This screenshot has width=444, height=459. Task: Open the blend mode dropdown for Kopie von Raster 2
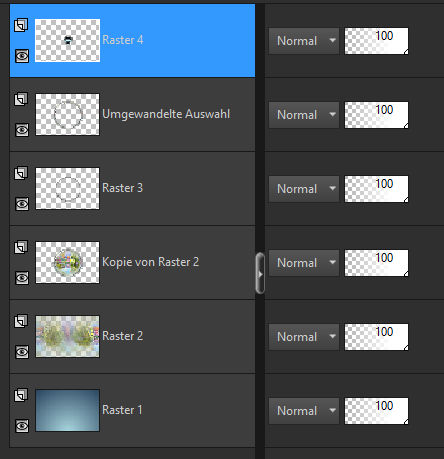[x=304, y=263]
